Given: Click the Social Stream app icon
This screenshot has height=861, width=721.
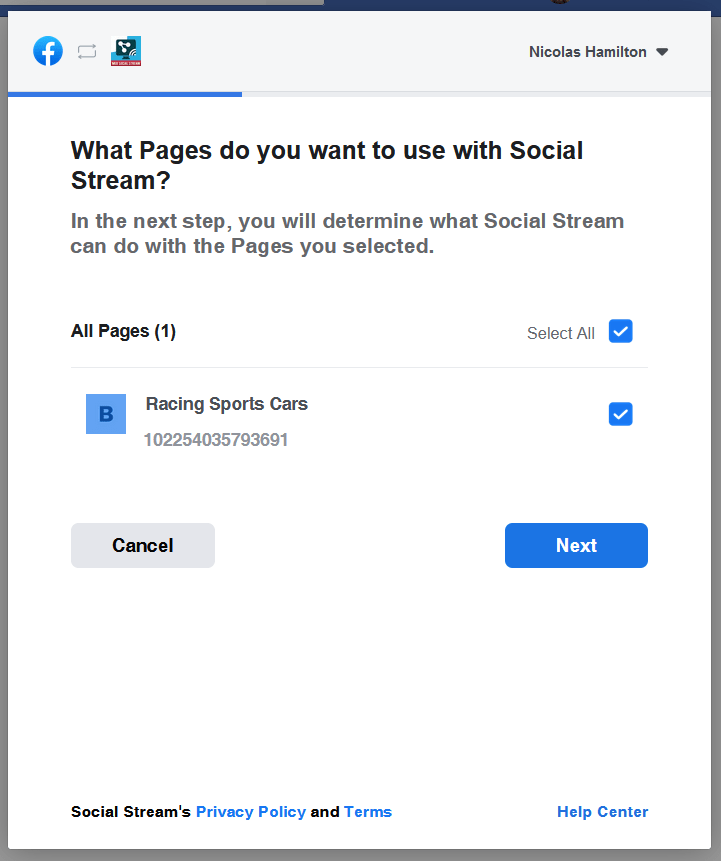Looking at the screenshot, I should (126, 51).
